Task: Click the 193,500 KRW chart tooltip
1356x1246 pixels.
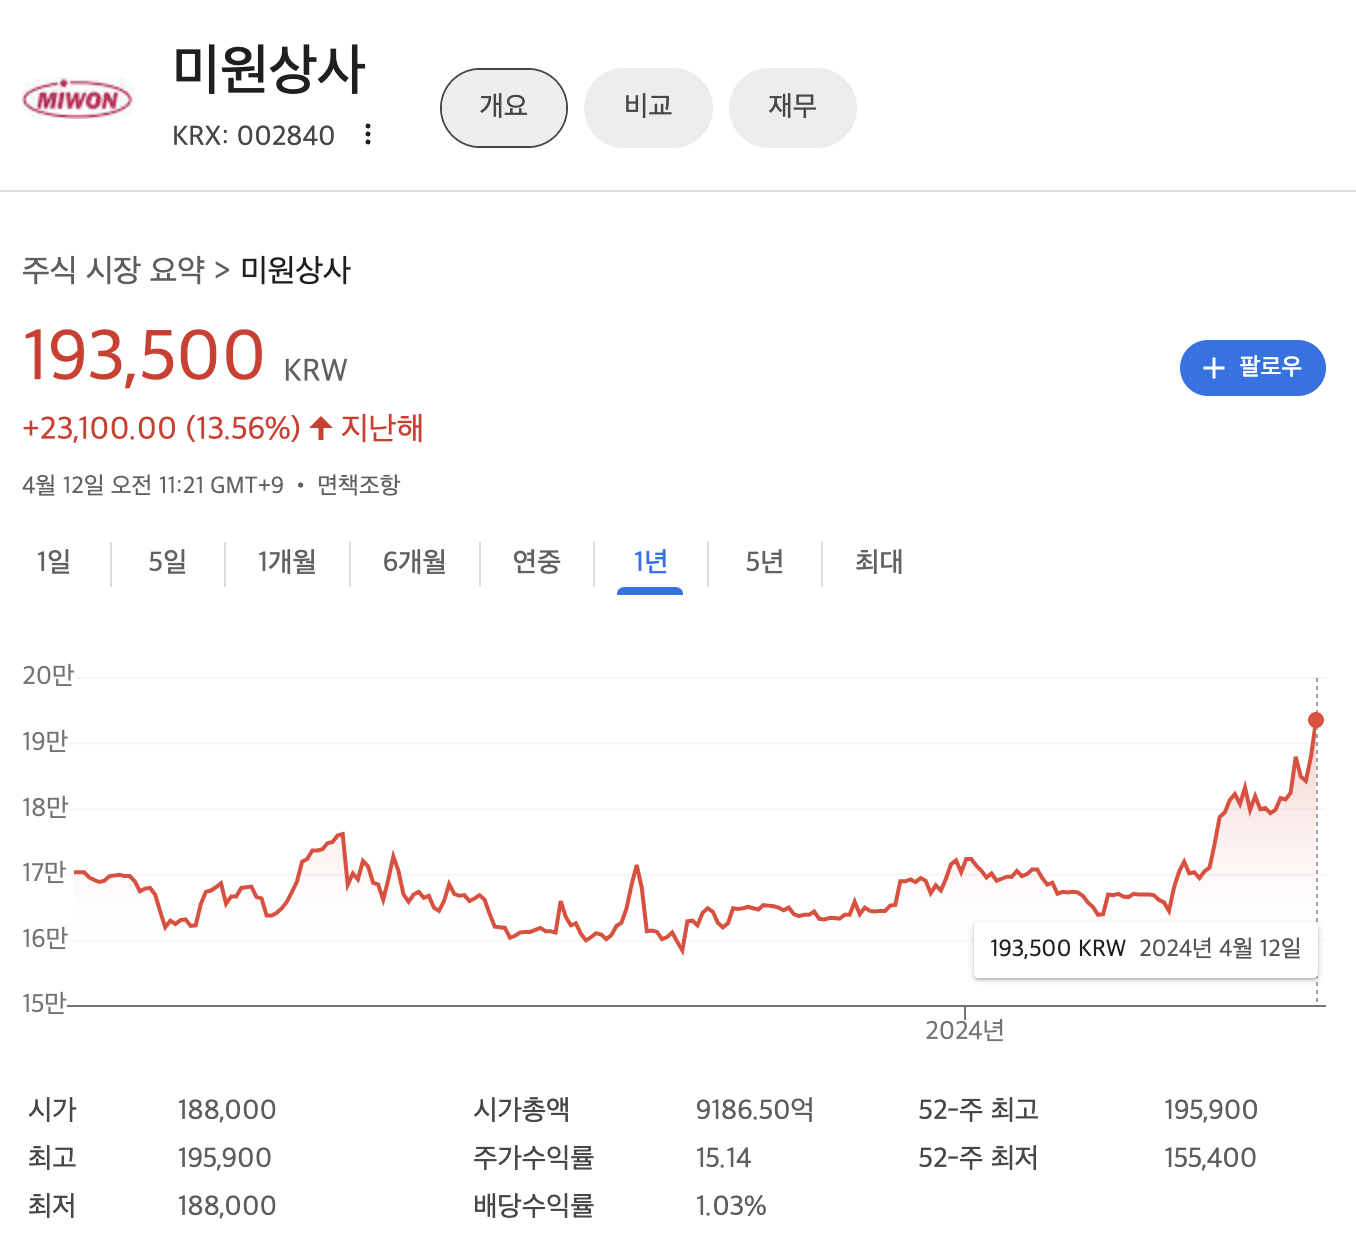Action: point(1146,949)
